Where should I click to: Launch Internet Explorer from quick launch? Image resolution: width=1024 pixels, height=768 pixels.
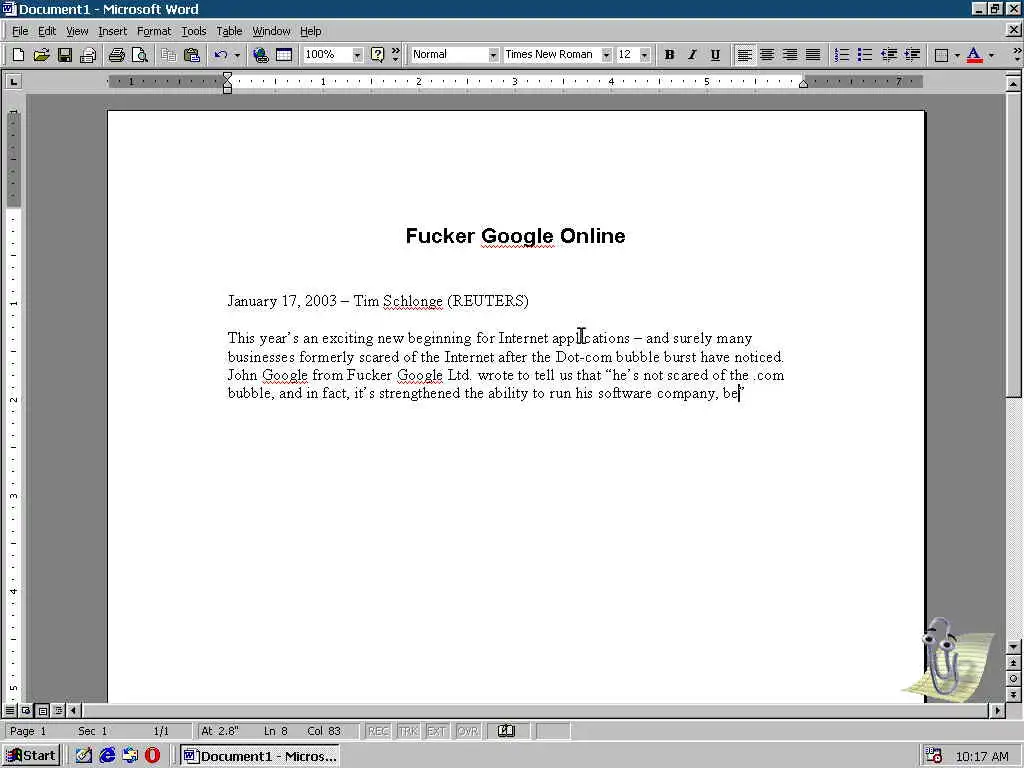tap(107, 756)
